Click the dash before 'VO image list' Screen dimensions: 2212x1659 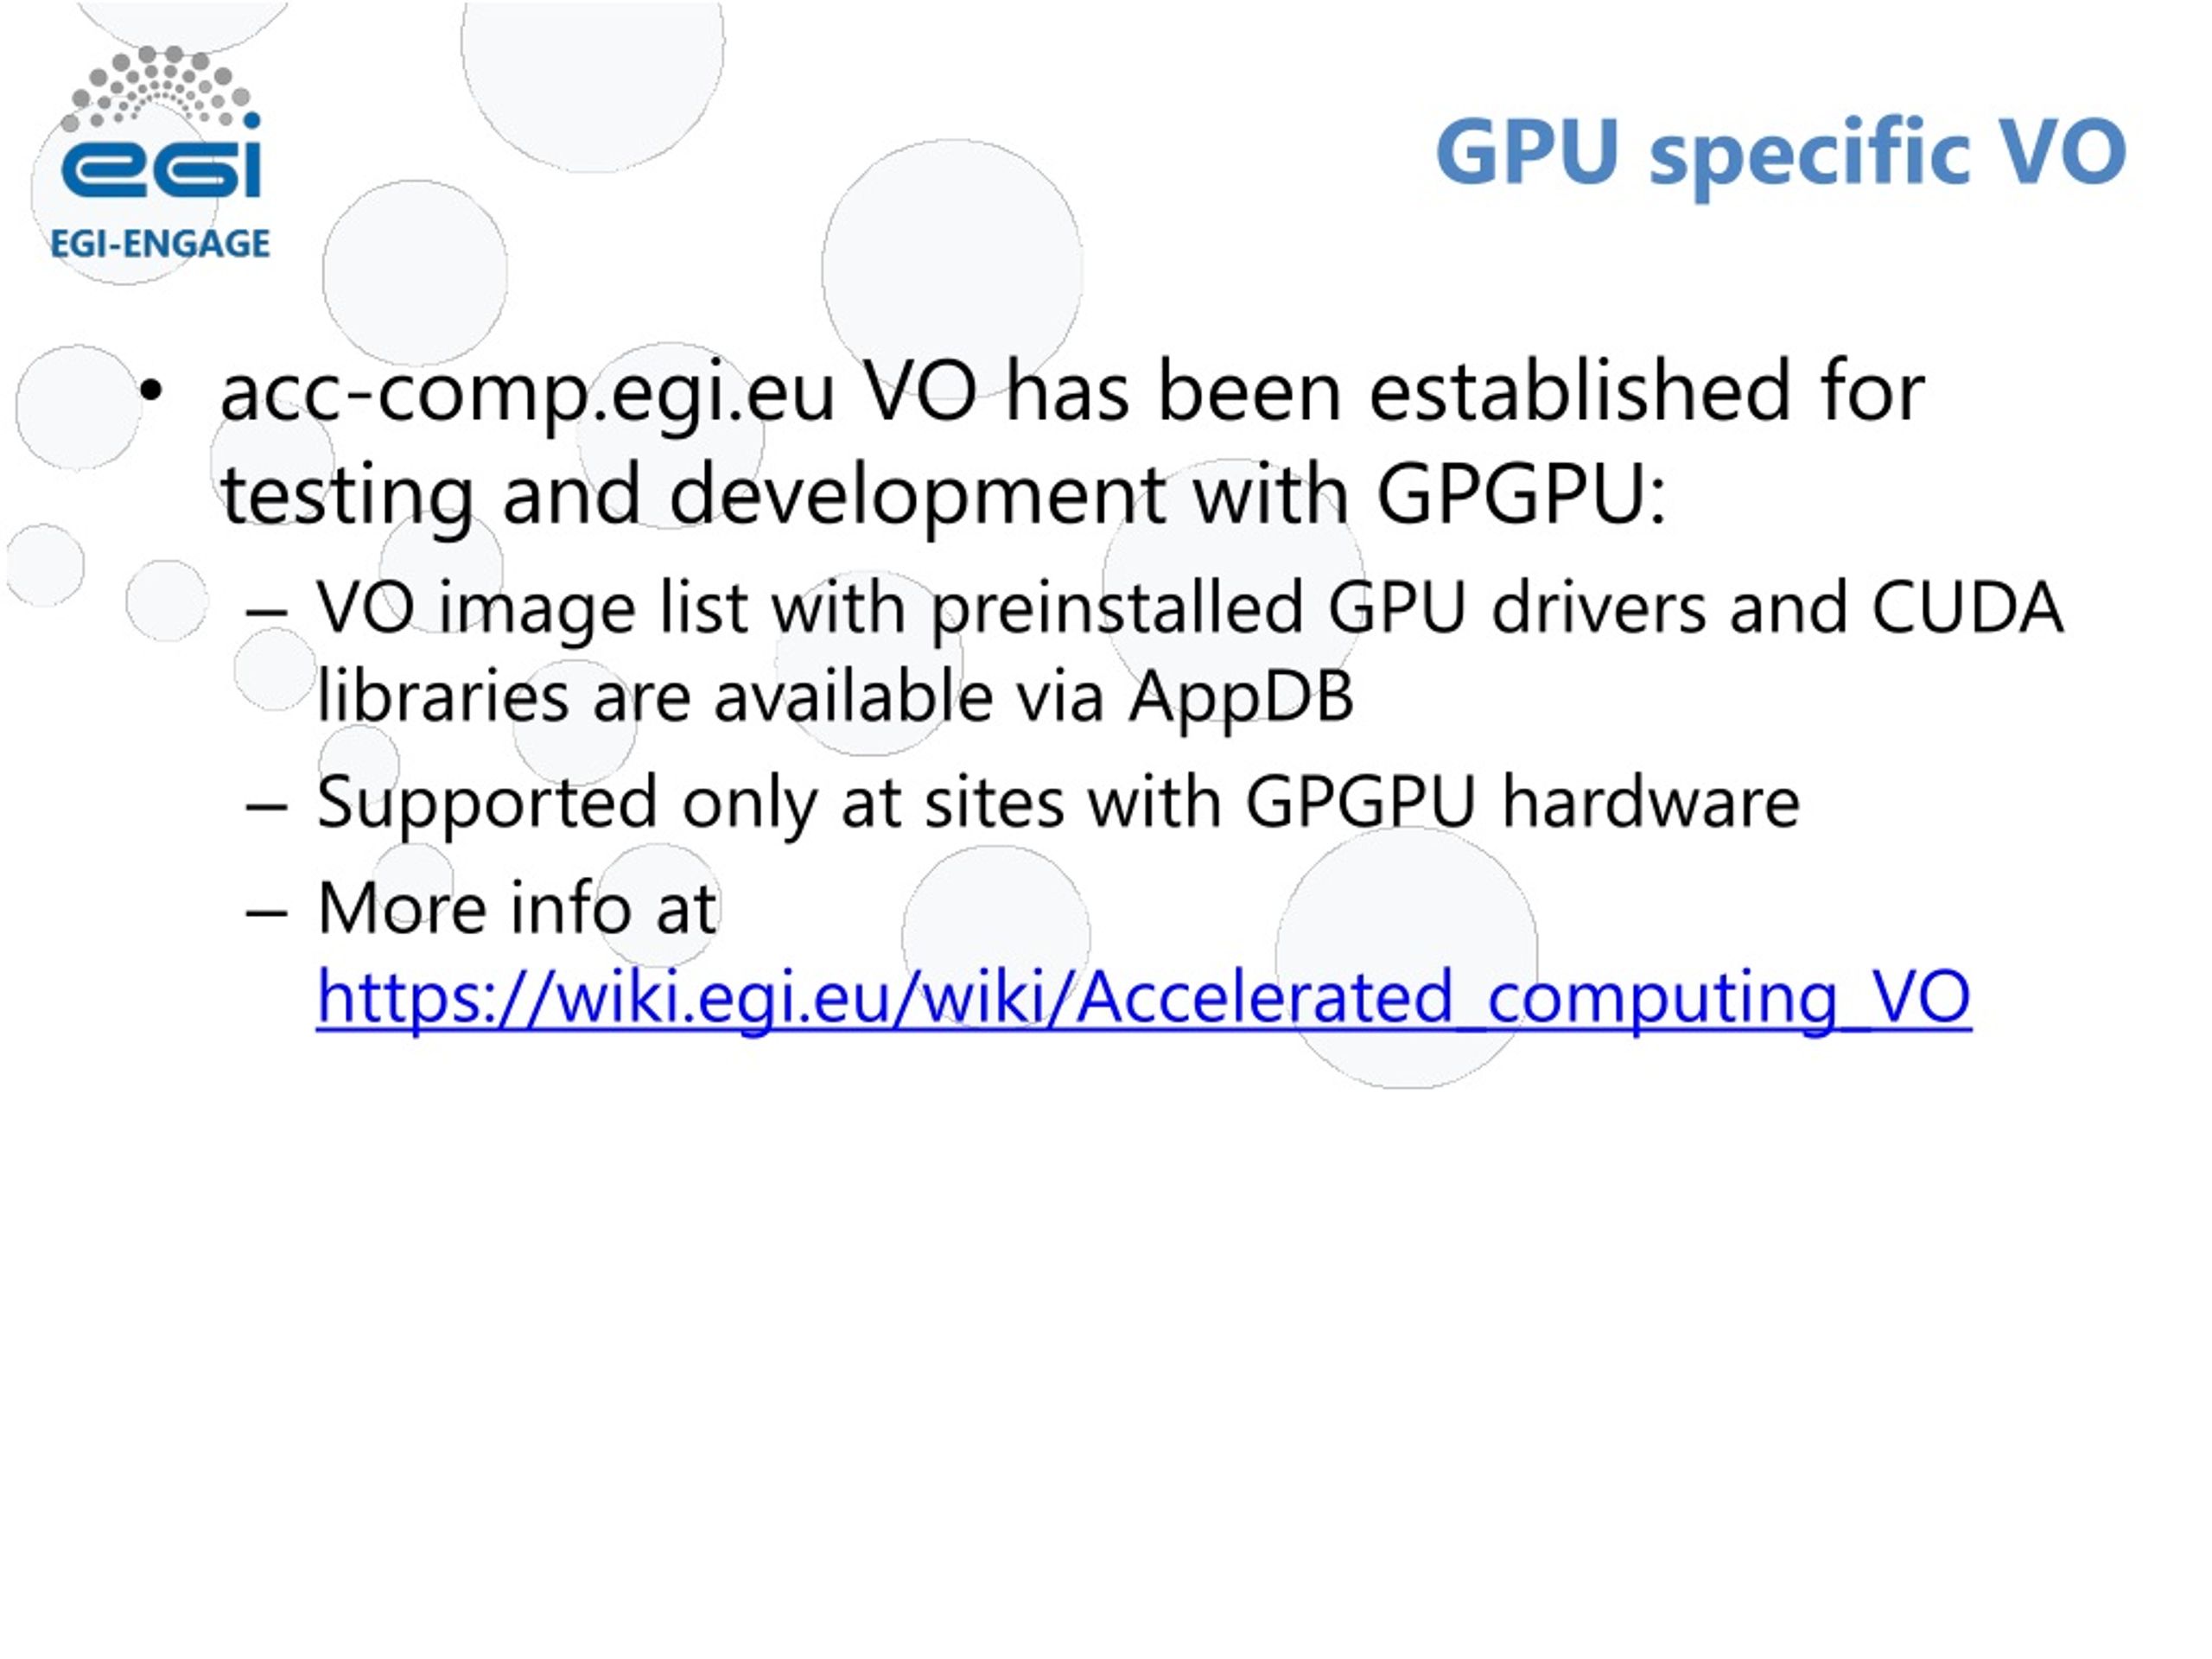(x=267, y=609)
